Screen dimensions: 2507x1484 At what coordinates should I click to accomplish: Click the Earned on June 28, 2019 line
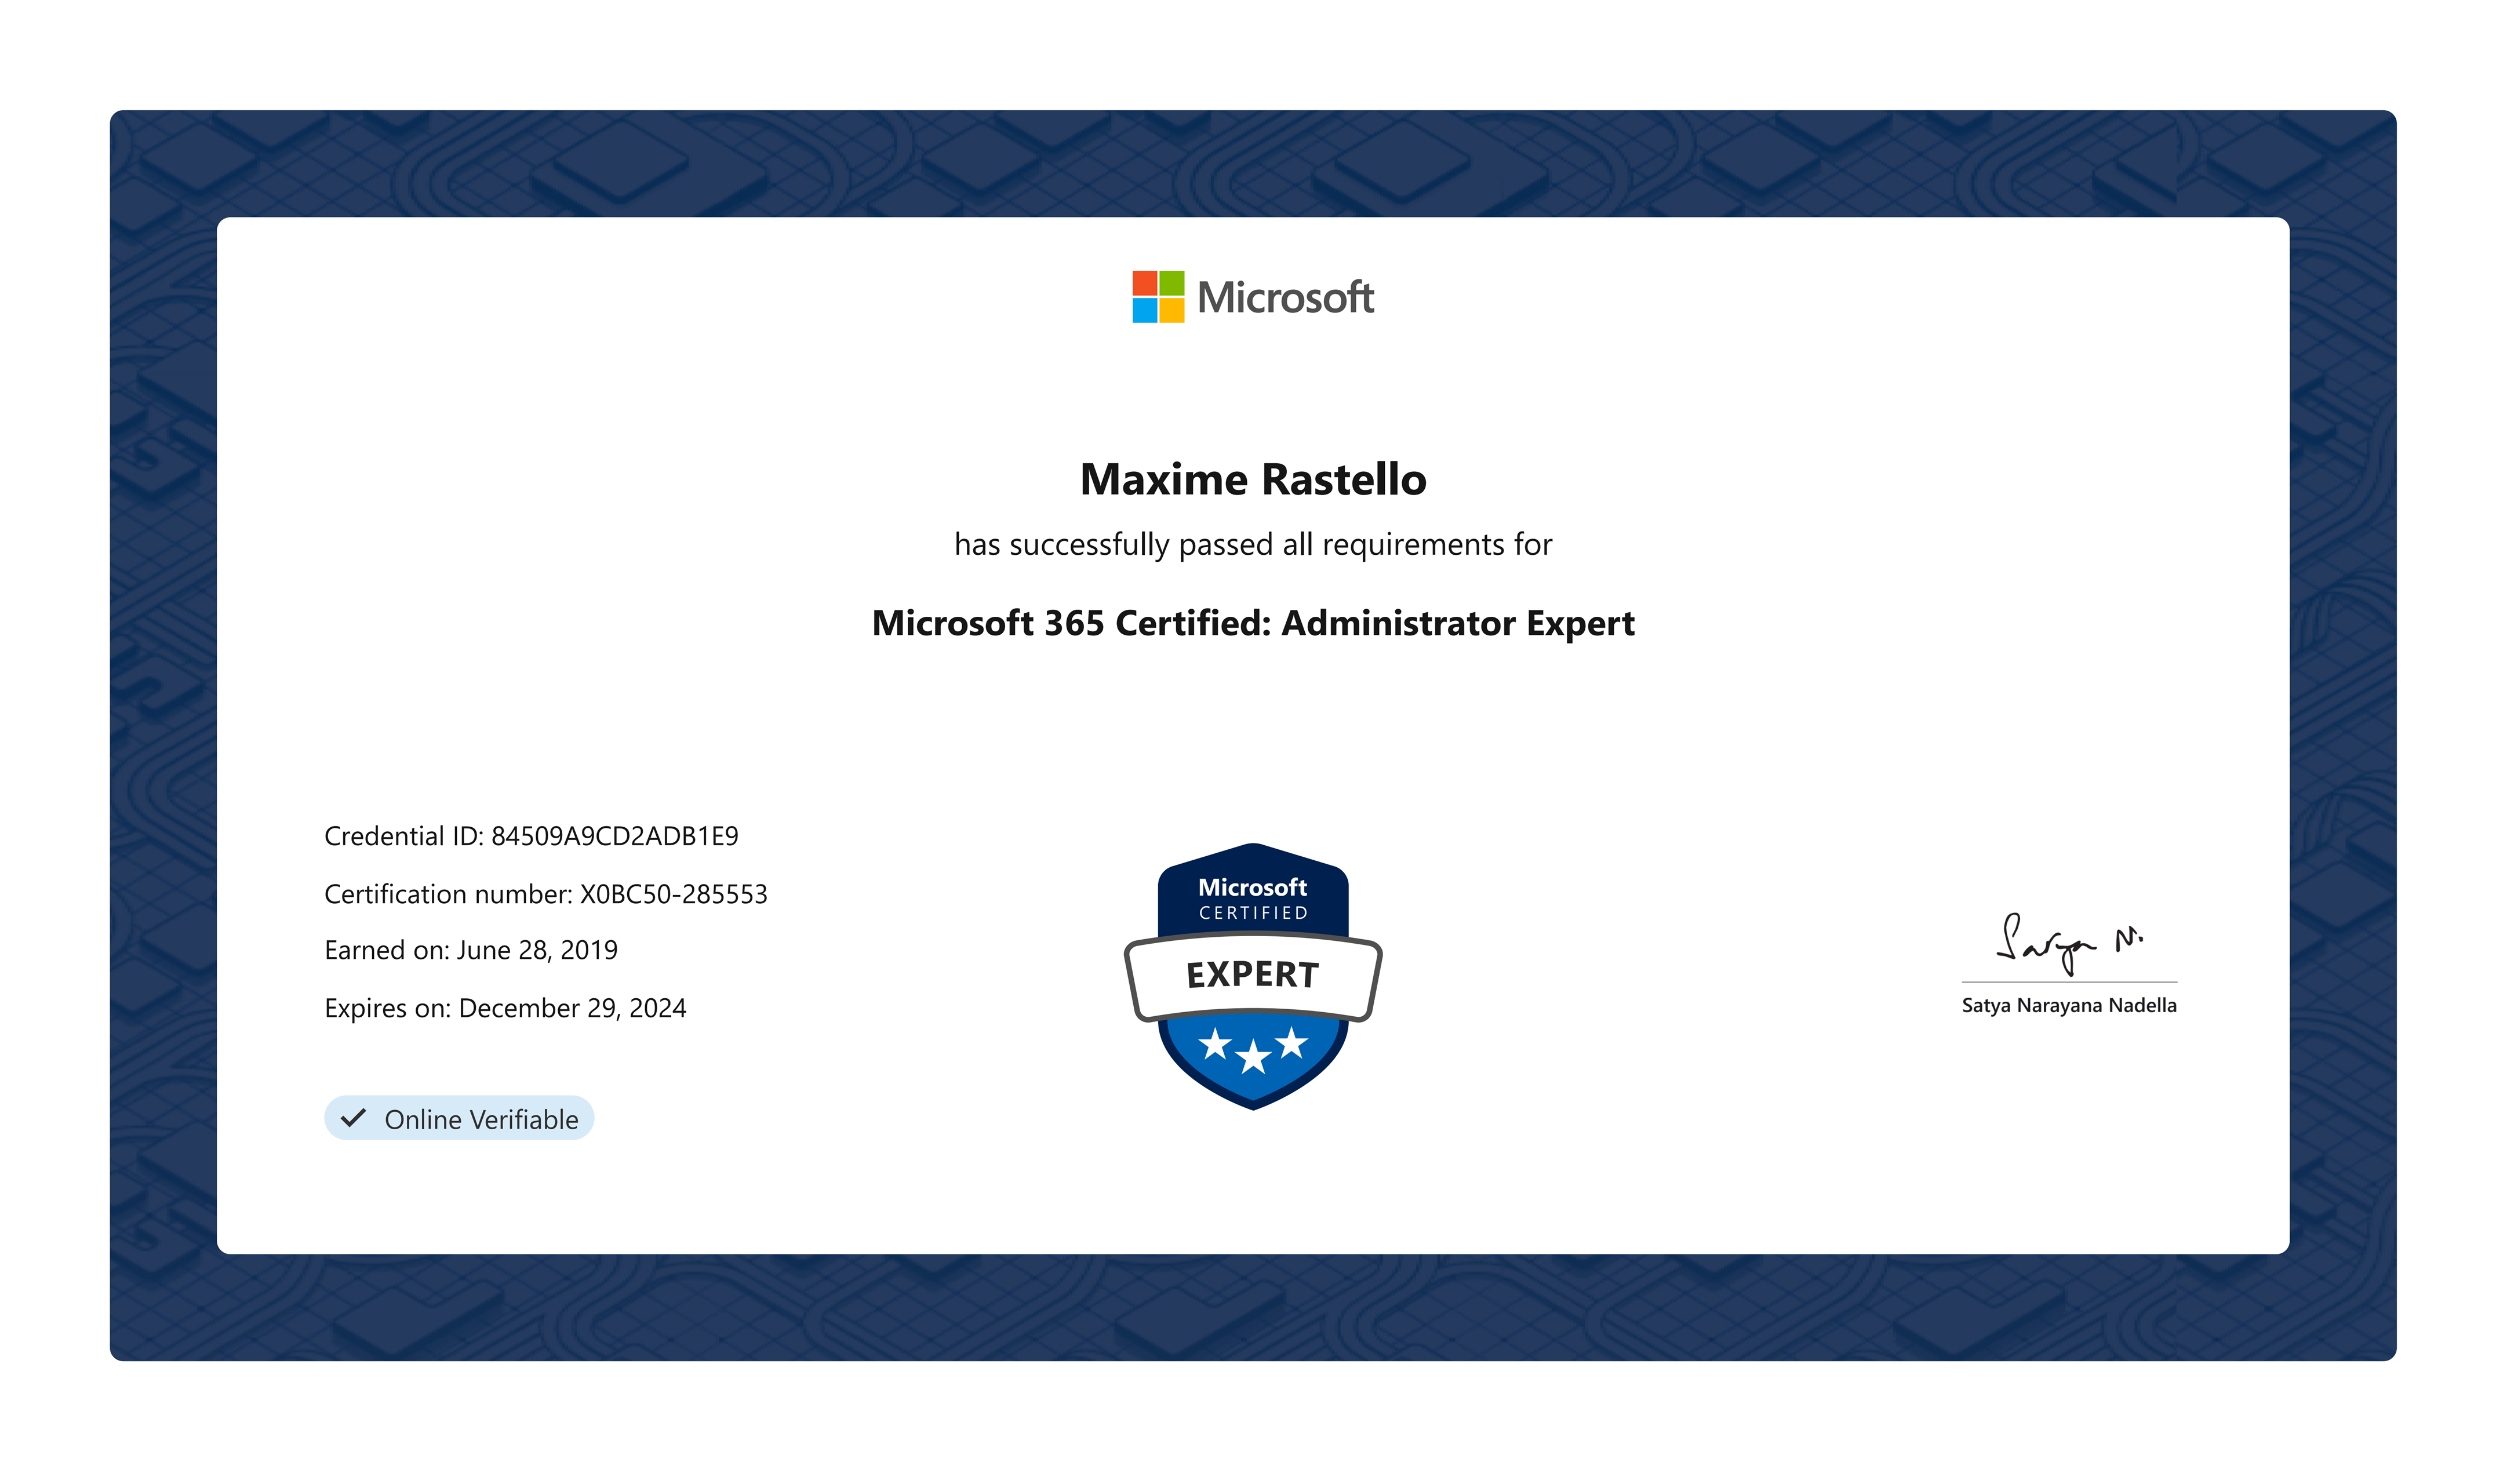[x=471, y=950]
